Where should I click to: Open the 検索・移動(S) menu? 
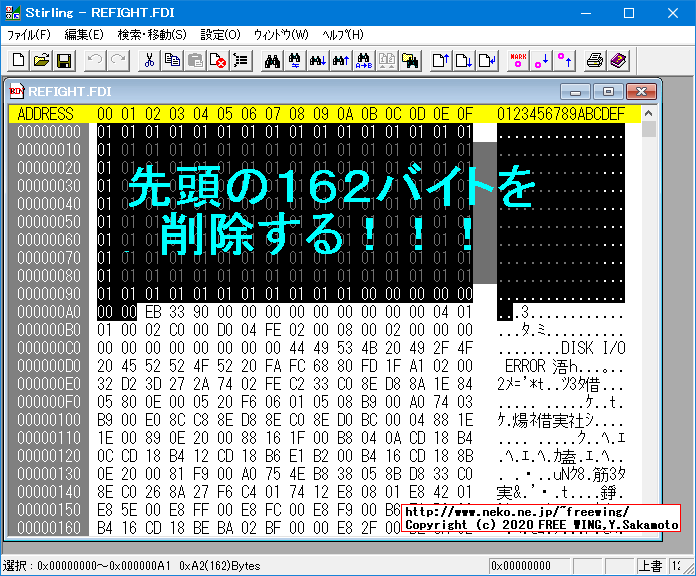pyautogui.click(x=152, y=35)
